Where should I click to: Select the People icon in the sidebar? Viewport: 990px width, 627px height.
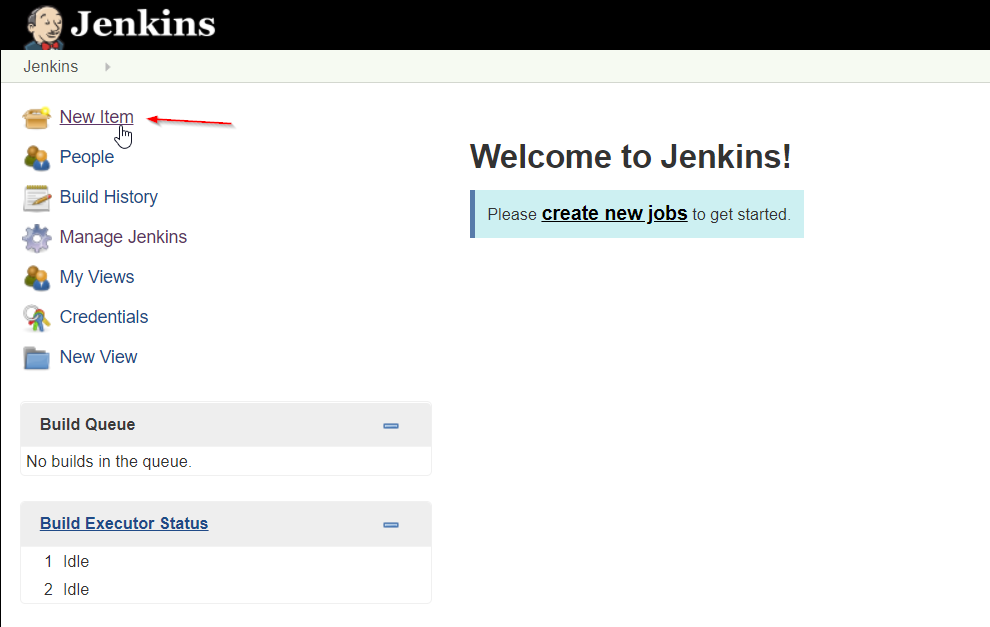(36, 157)
